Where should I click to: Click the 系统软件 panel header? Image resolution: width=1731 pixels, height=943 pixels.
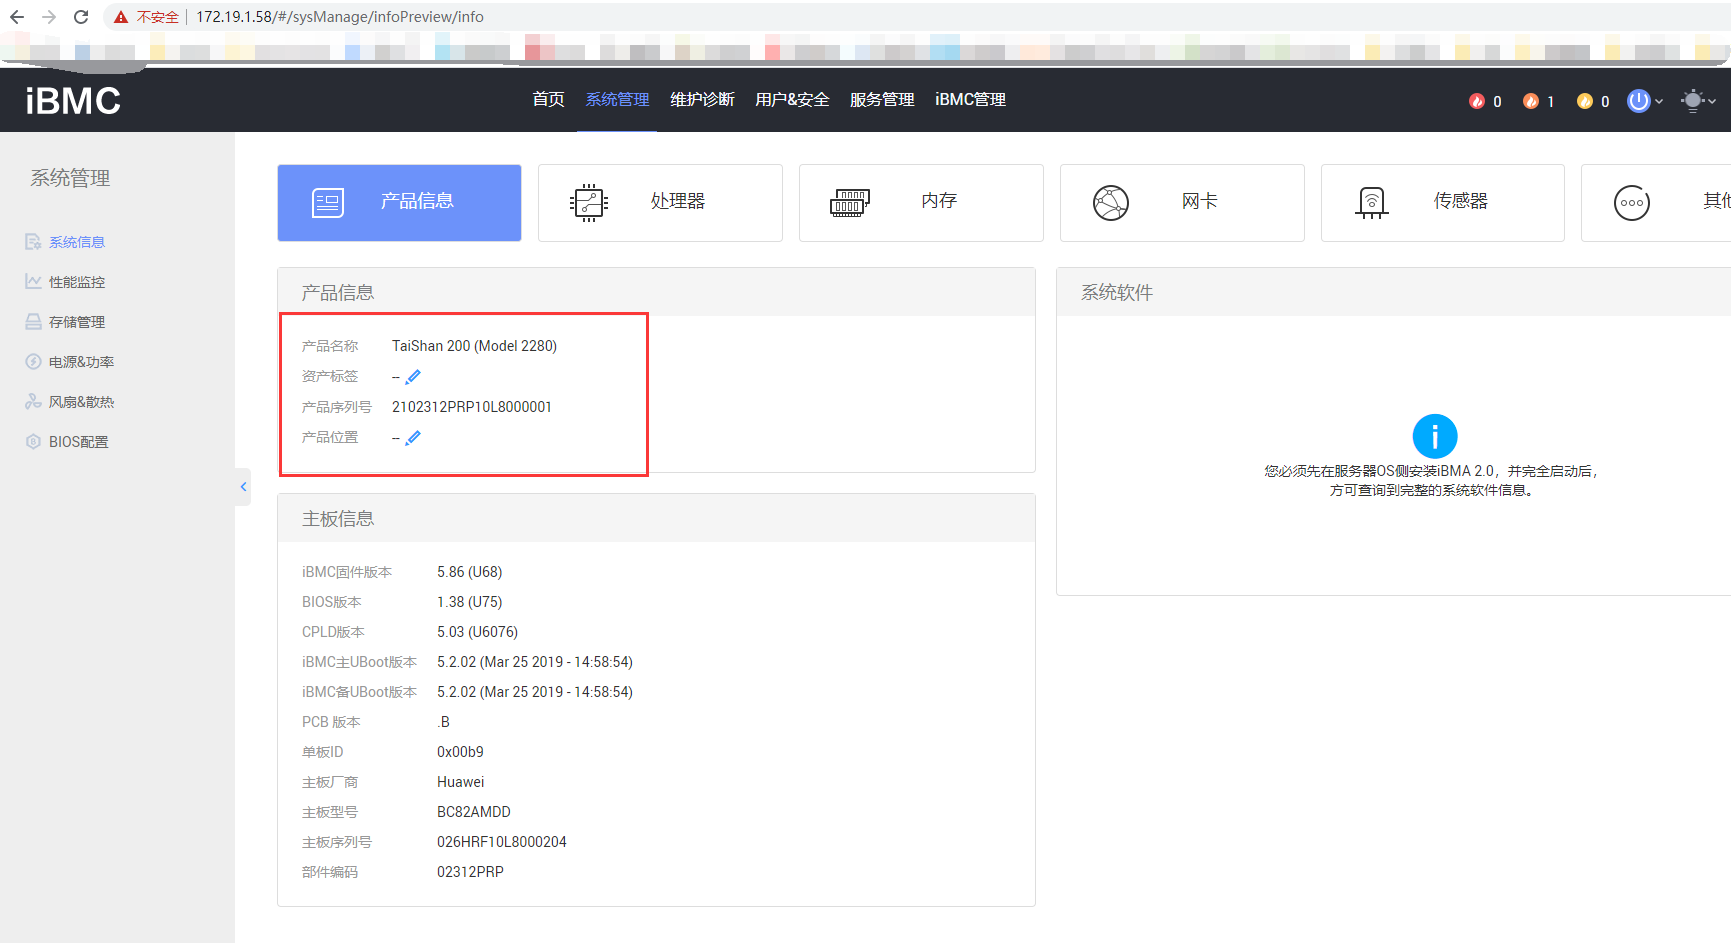(x=1394, y=292)
